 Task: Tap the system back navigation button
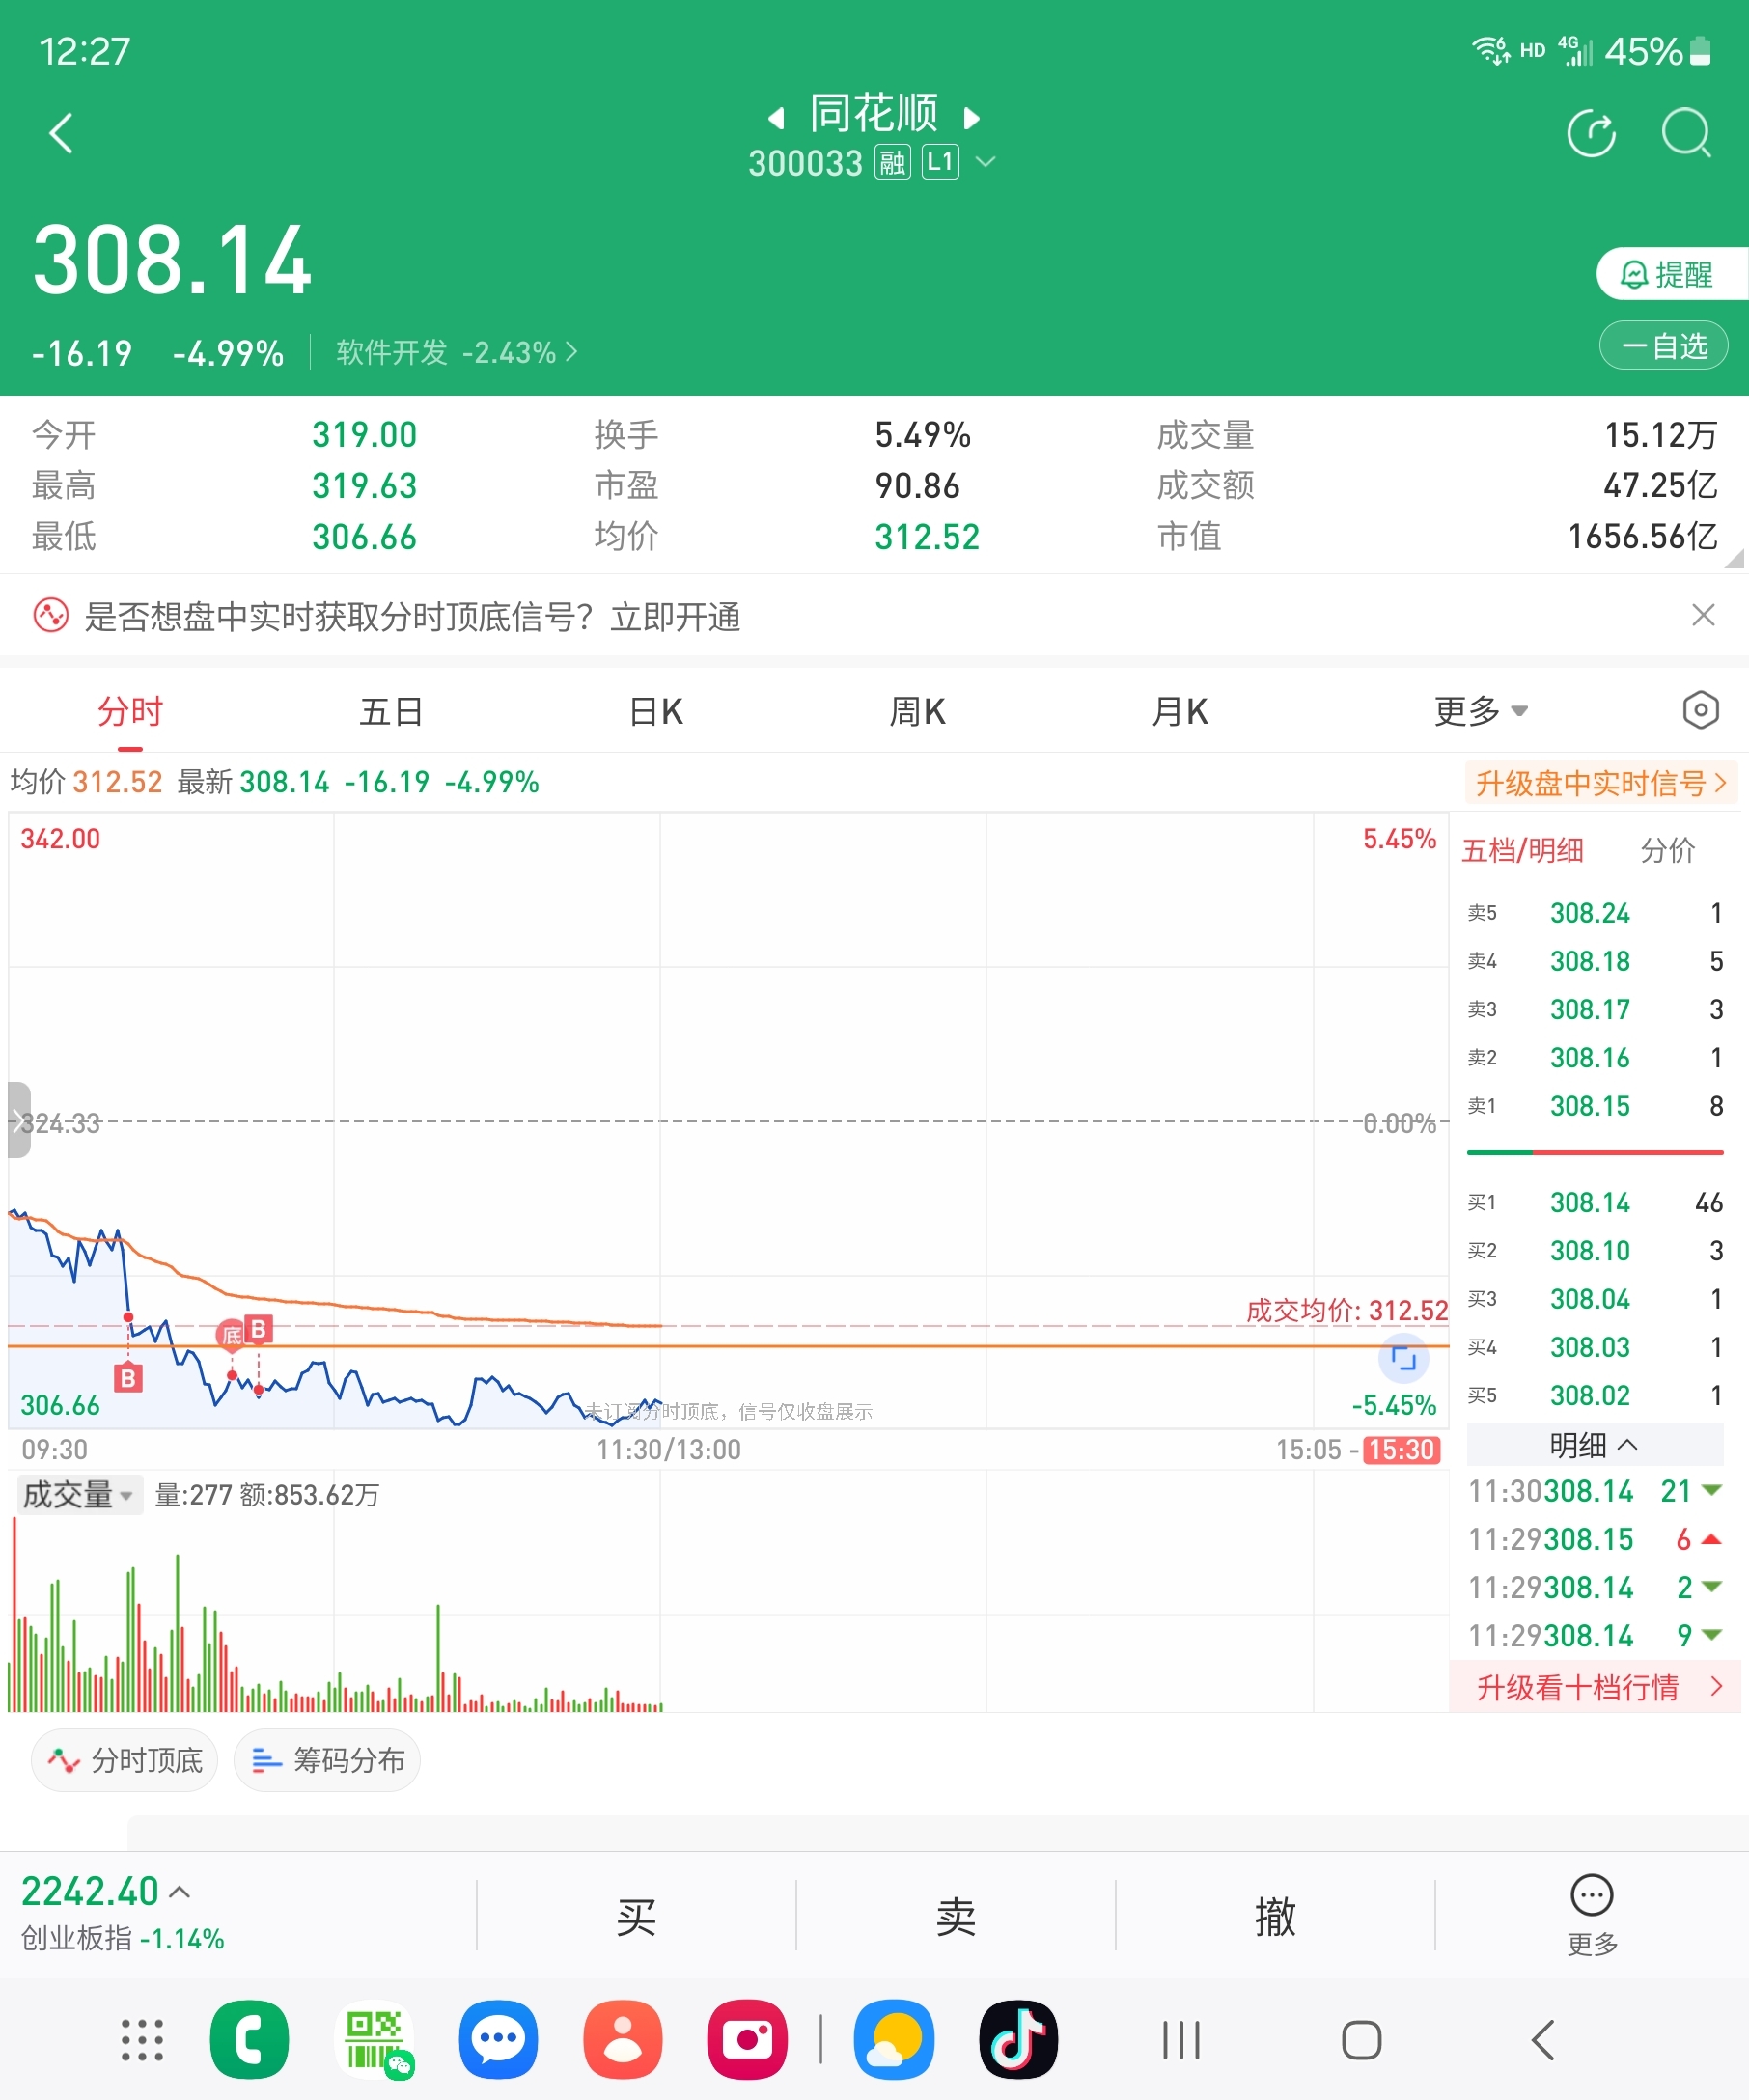(x=1543, y=2040)
